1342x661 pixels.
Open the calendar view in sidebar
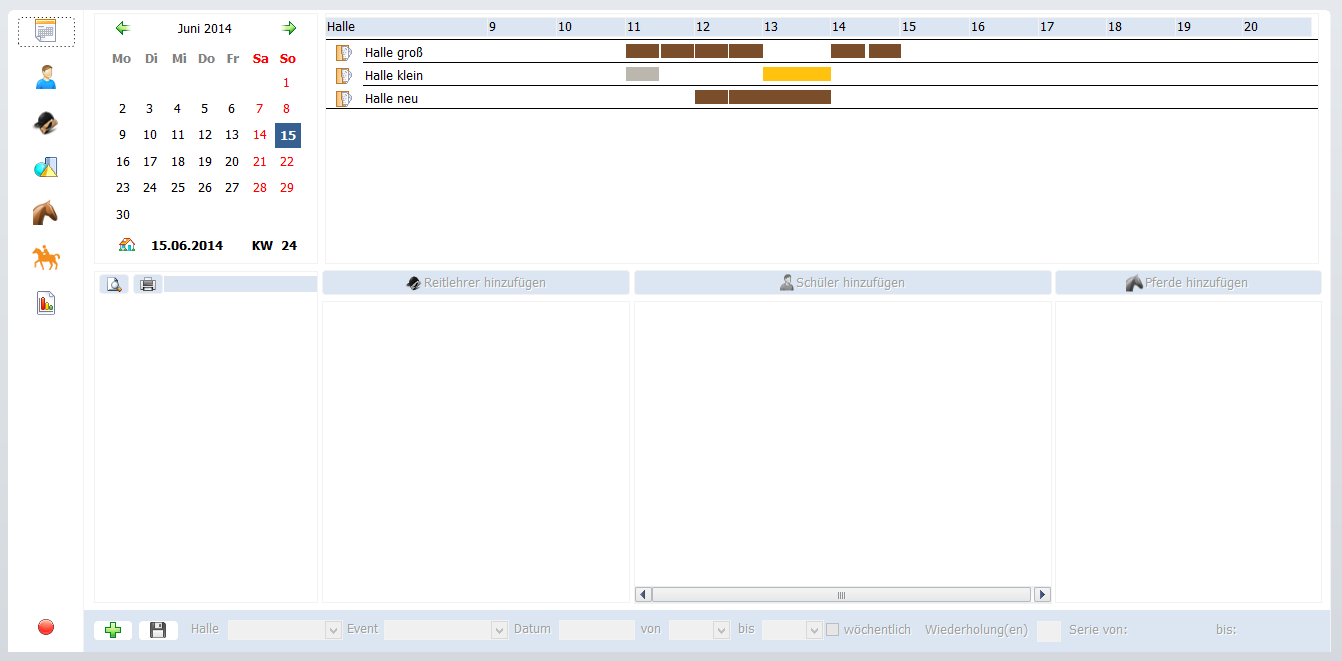(x=46, y=31)
